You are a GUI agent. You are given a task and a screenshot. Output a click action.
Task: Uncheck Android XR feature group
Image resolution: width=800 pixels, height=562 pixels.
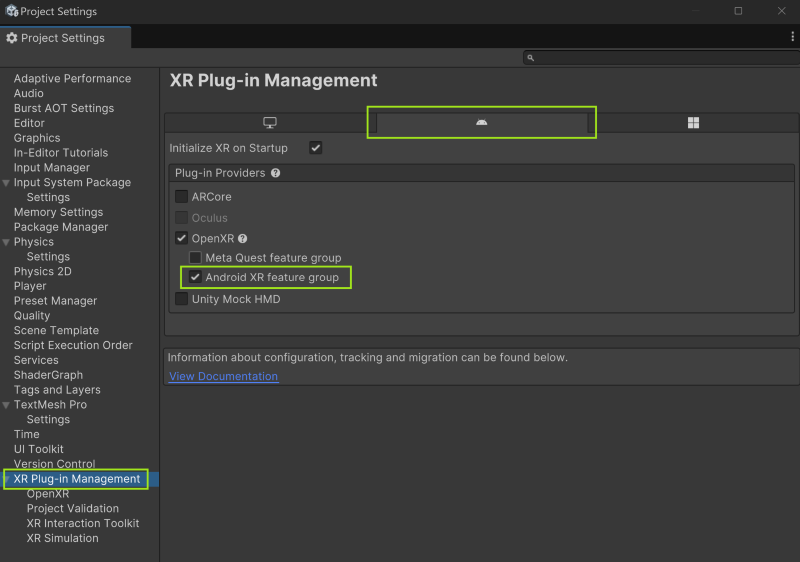pyautogui.click(x=196, y=277)
